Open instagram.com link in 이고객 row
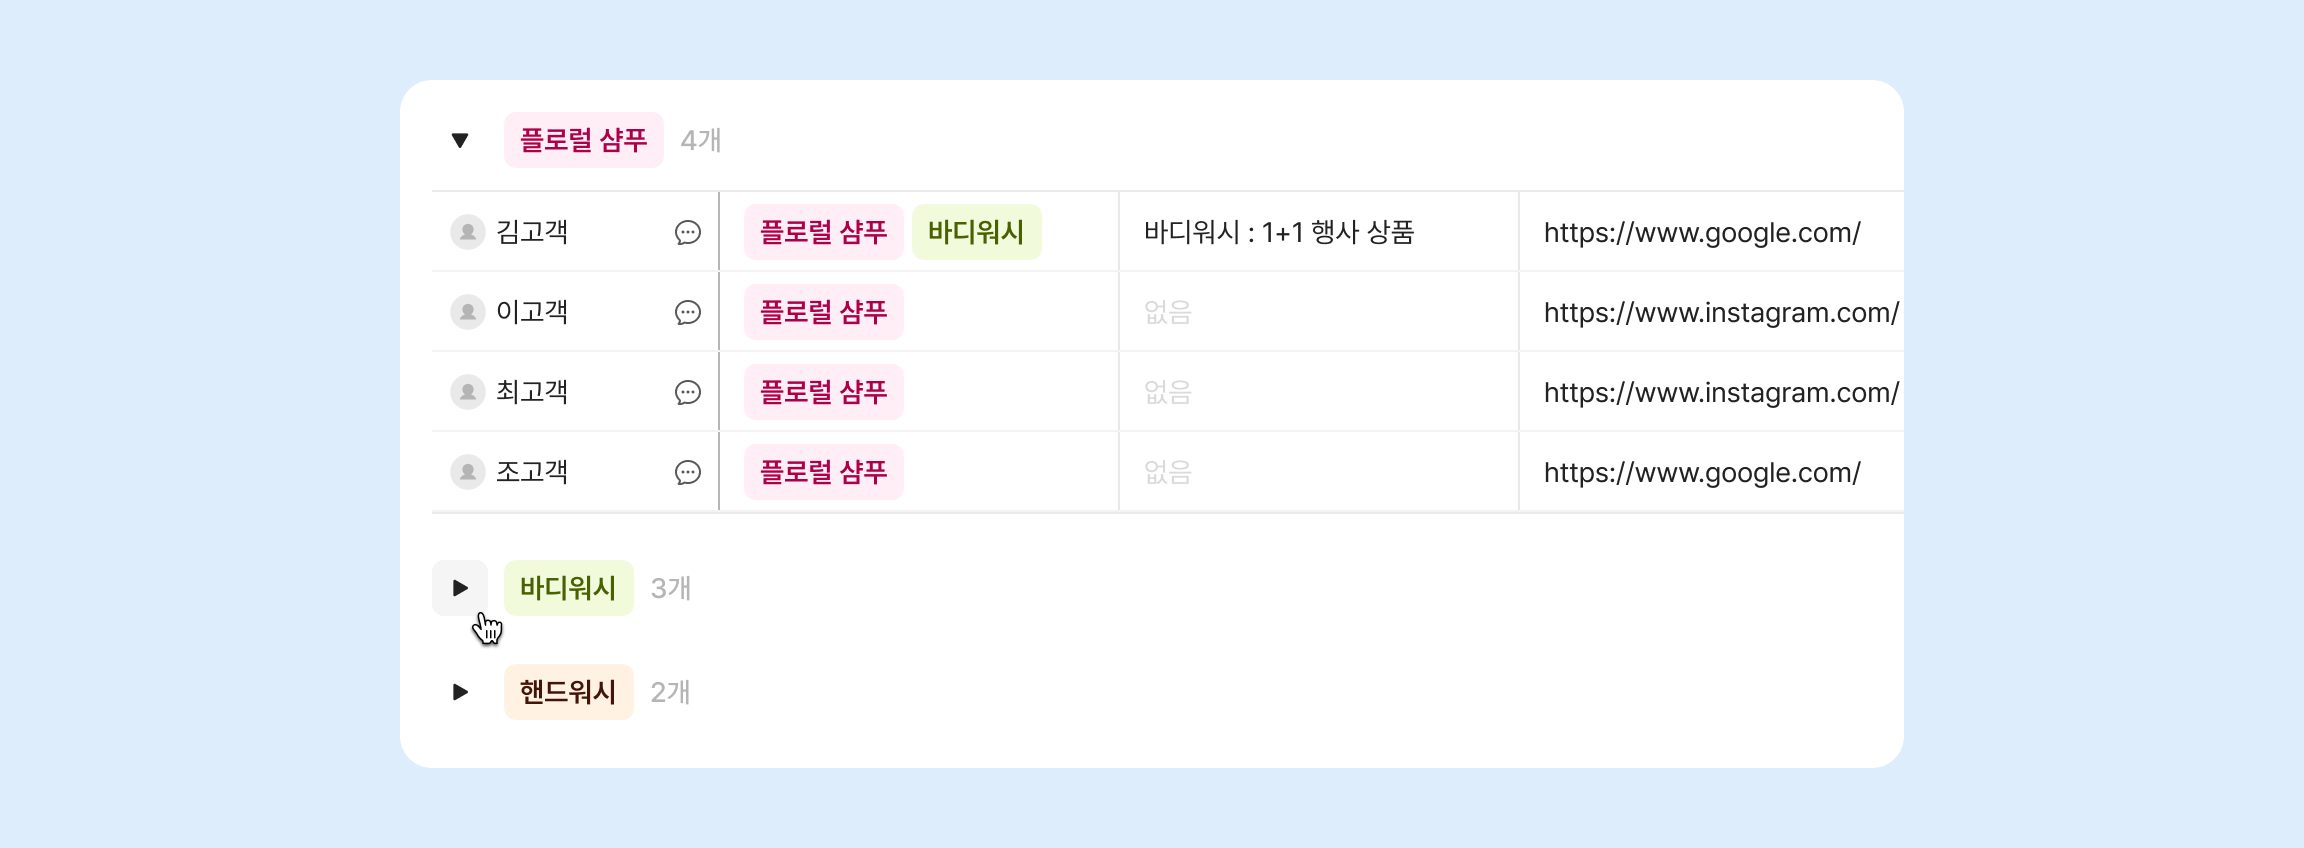 click(1720, 312)
